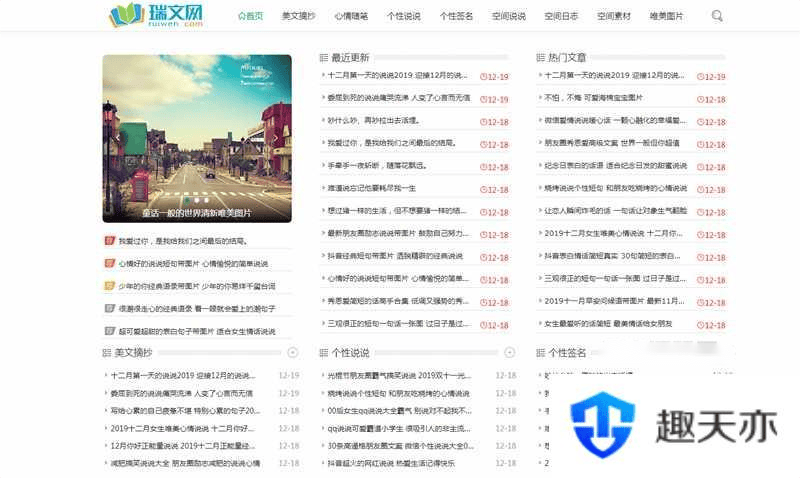The image size is (800, 478).
Task: Open 空间日志 in the top navigation
Action: pyautogui.click(x=561, y=16)
